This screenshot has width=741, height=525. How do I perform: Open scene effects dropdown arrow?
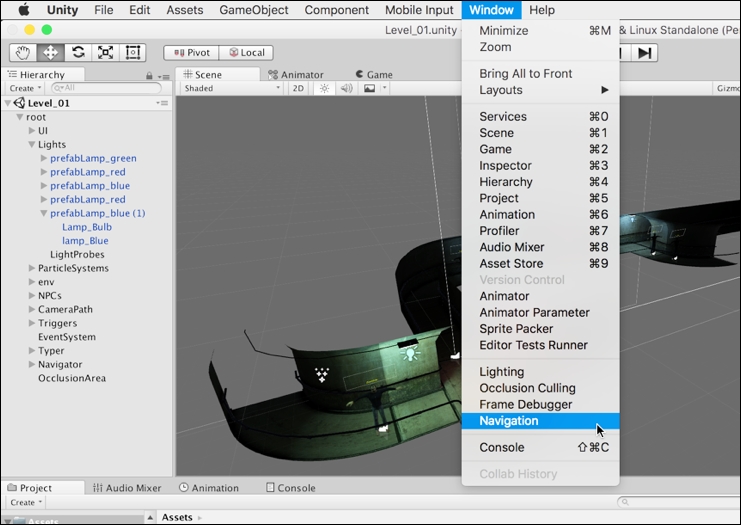pos(385,88)
